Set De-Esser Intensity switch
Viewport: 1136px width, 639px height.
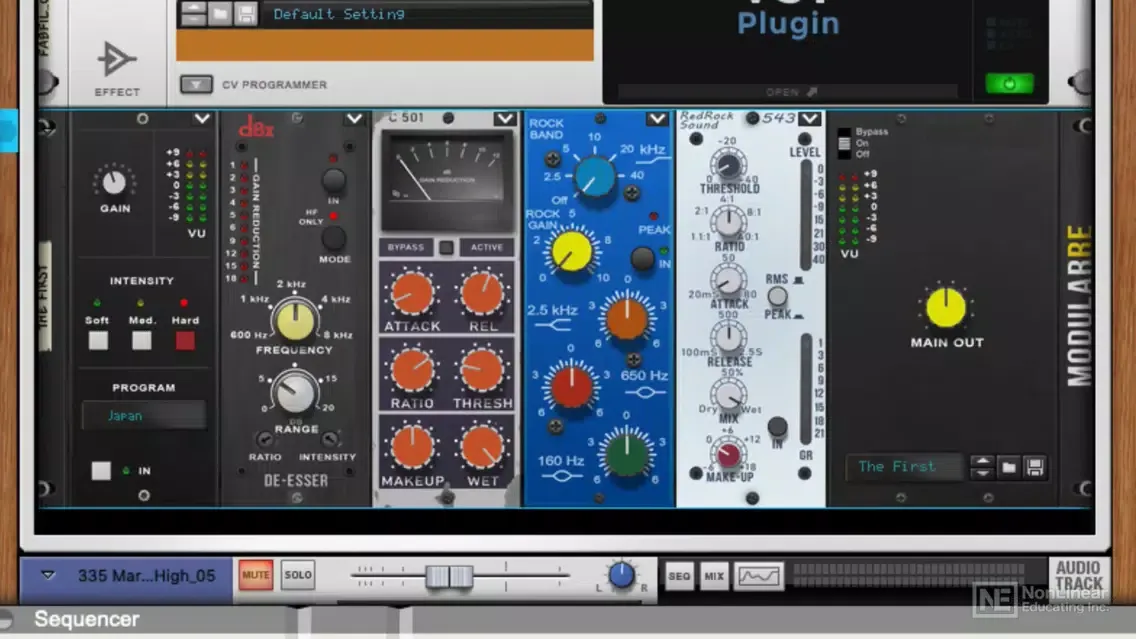click(x=330, y=440)
